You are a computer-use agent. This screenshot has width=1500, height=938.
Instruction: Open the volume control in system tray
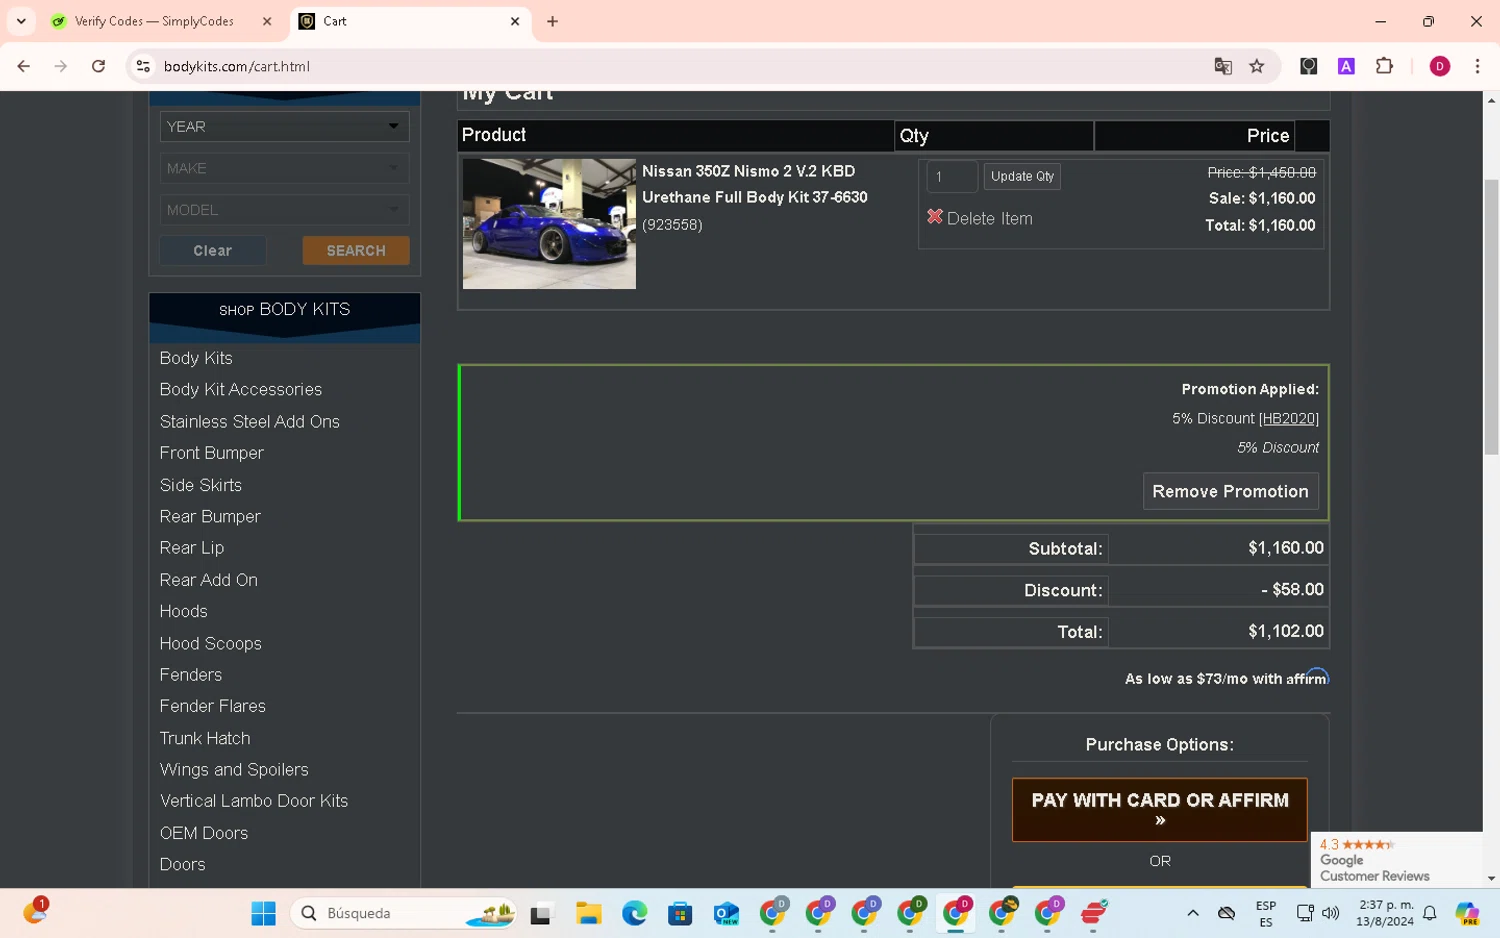pyautogui.click(x=1330, y=913)
